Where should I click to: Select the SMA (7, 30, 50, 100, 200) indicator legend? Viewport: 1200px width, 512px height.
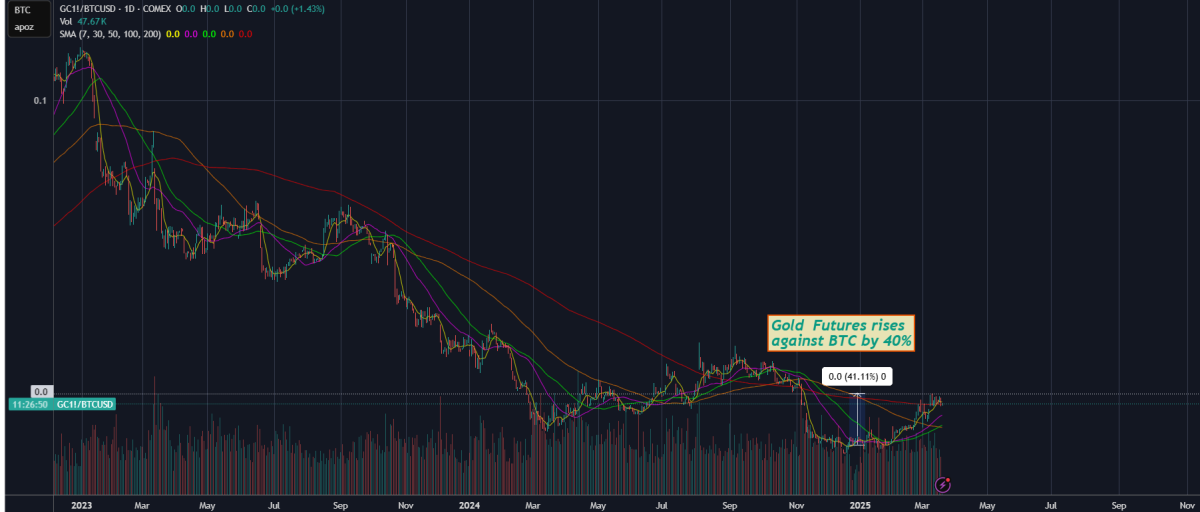pos(110,34)
